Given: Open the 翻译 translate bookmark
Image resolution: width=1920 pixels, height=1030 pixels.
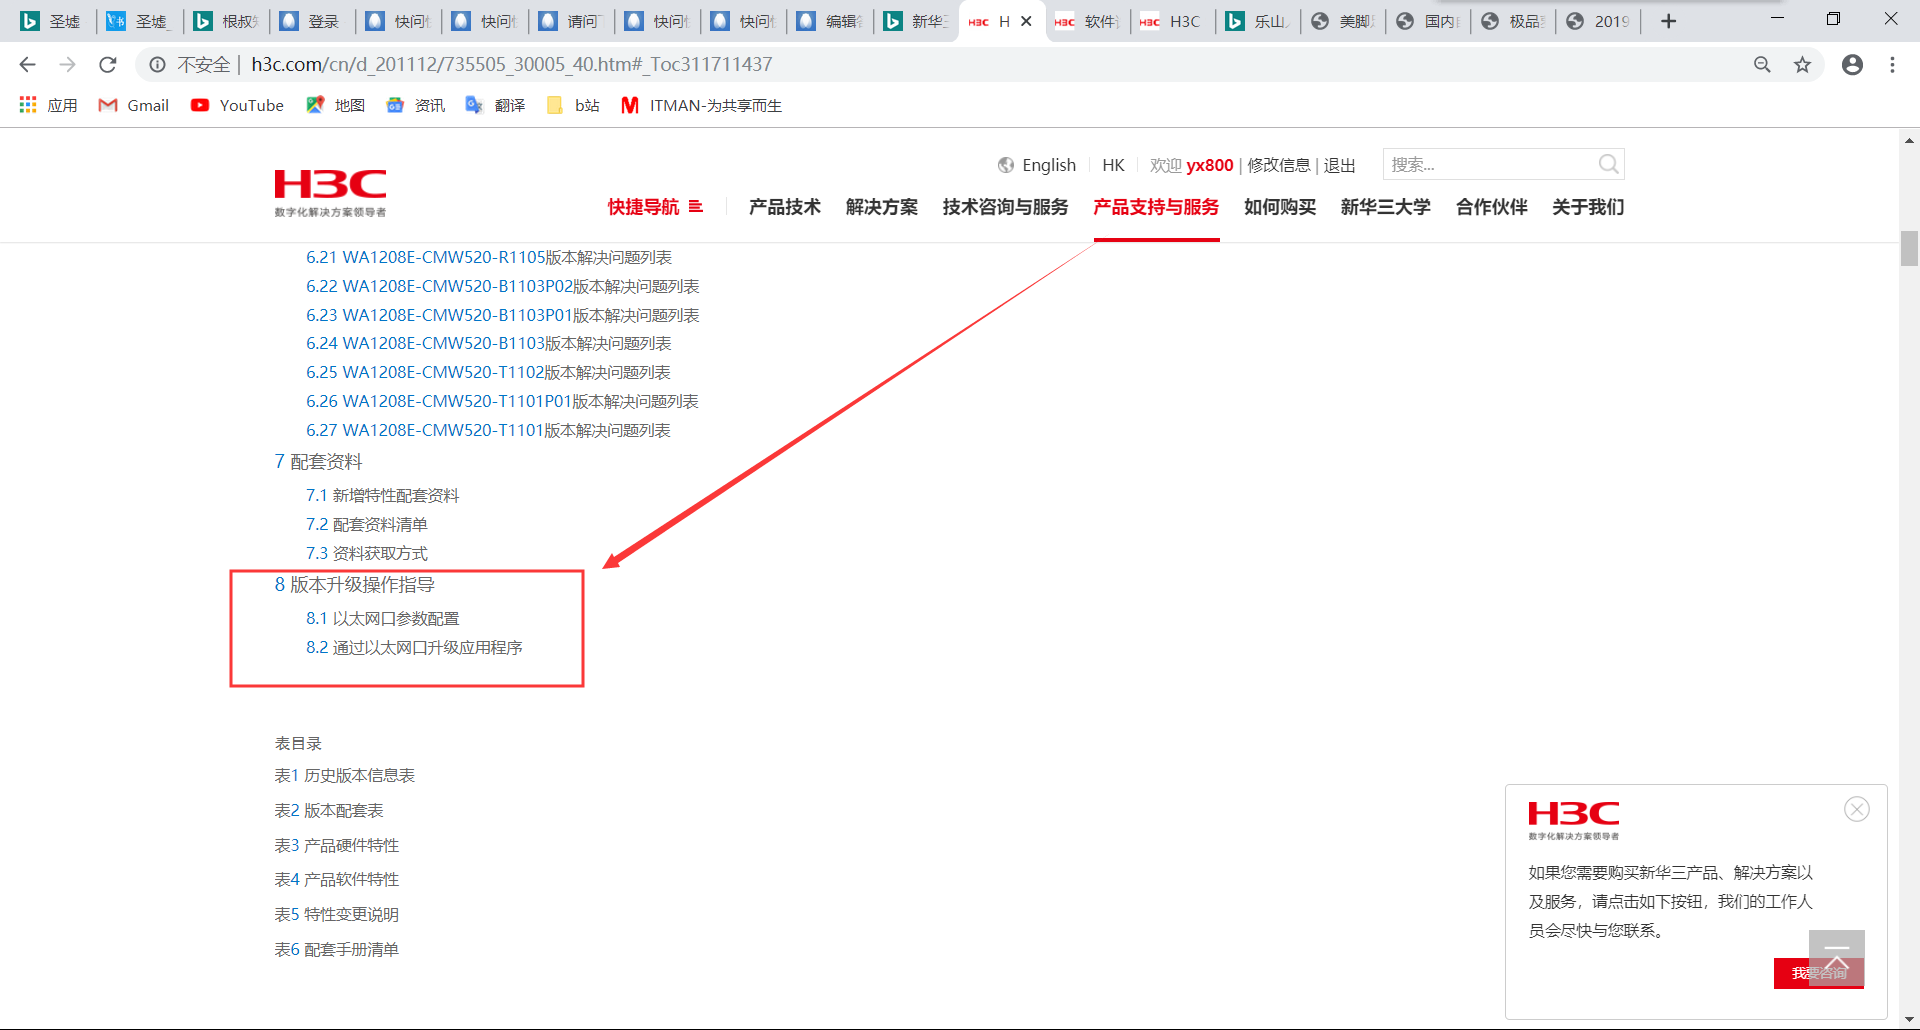Looking at the screenshot, I should (496, 105).
